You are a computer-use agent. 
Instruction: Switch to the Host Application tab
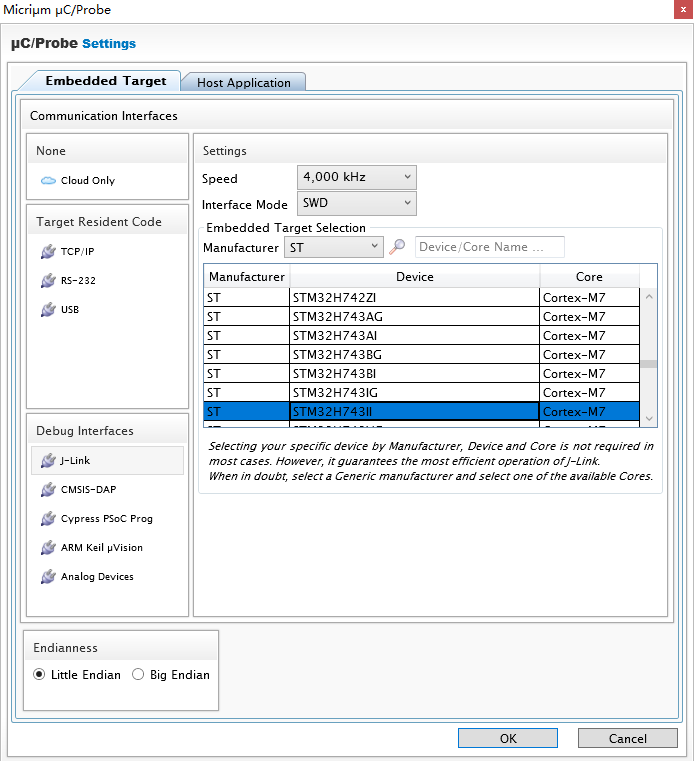click(244, 83)
